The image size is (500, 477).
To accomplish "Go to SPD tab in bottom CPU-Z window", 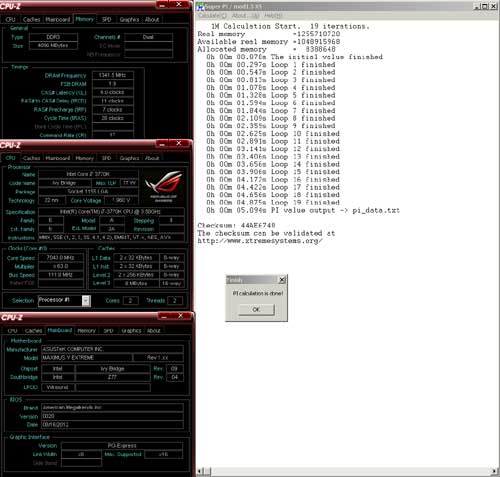I will 109,331.
